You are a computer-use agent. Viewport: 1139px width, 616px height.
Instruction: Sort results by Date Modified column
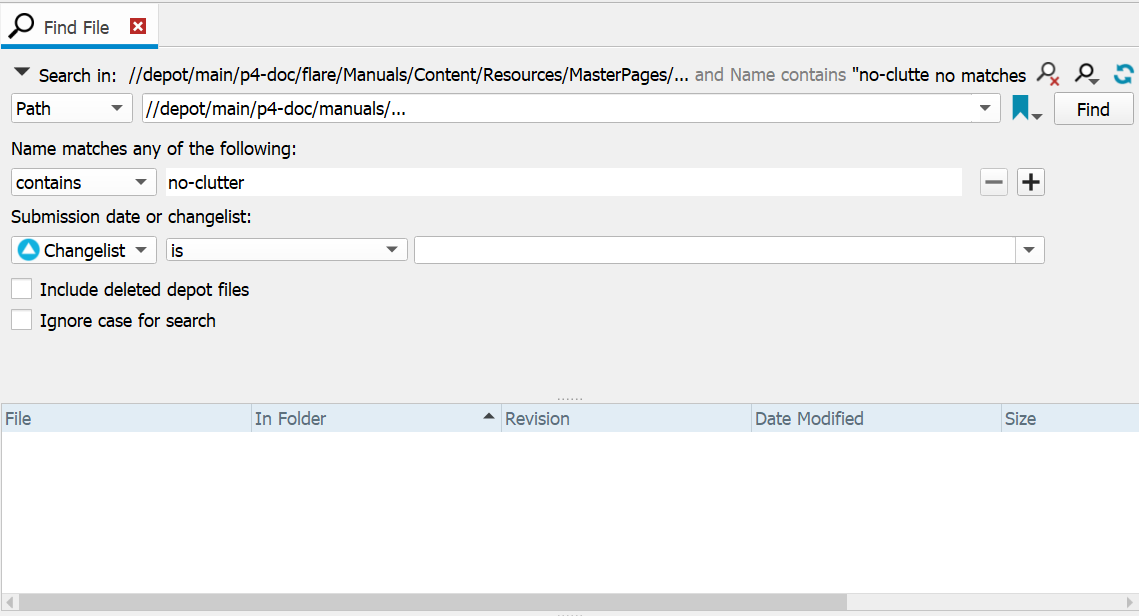[x=875, y=419]
